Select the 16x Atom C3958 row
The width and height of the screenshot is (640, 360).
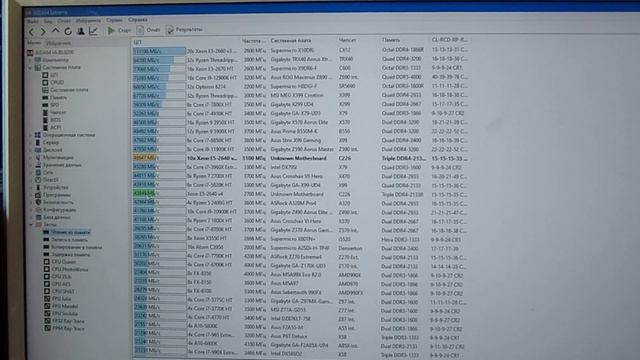[x=300, y=247]
